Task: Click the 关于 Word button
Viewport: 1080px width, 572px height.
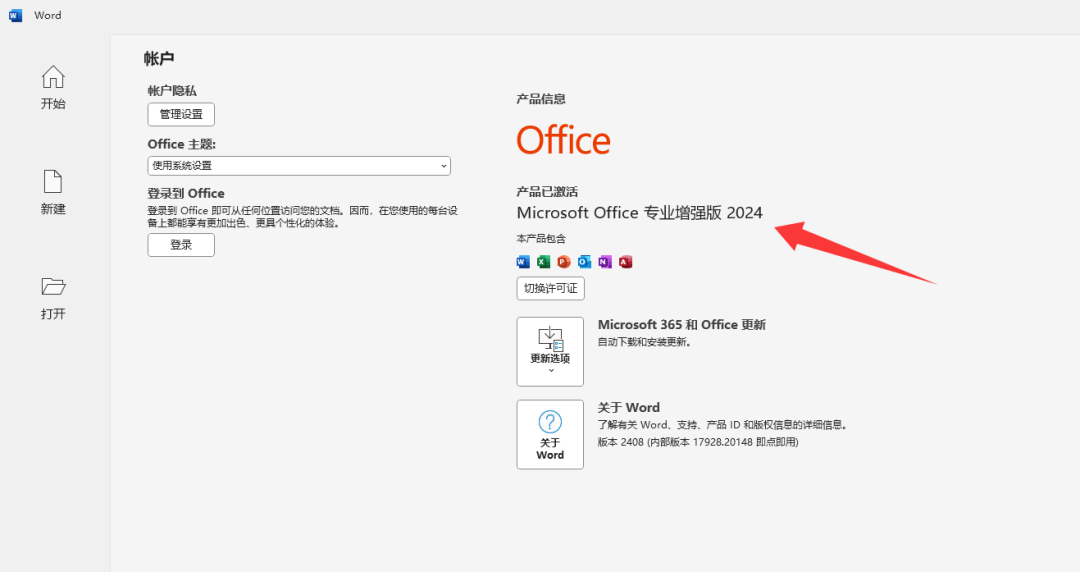Action: tap(550, 434)
